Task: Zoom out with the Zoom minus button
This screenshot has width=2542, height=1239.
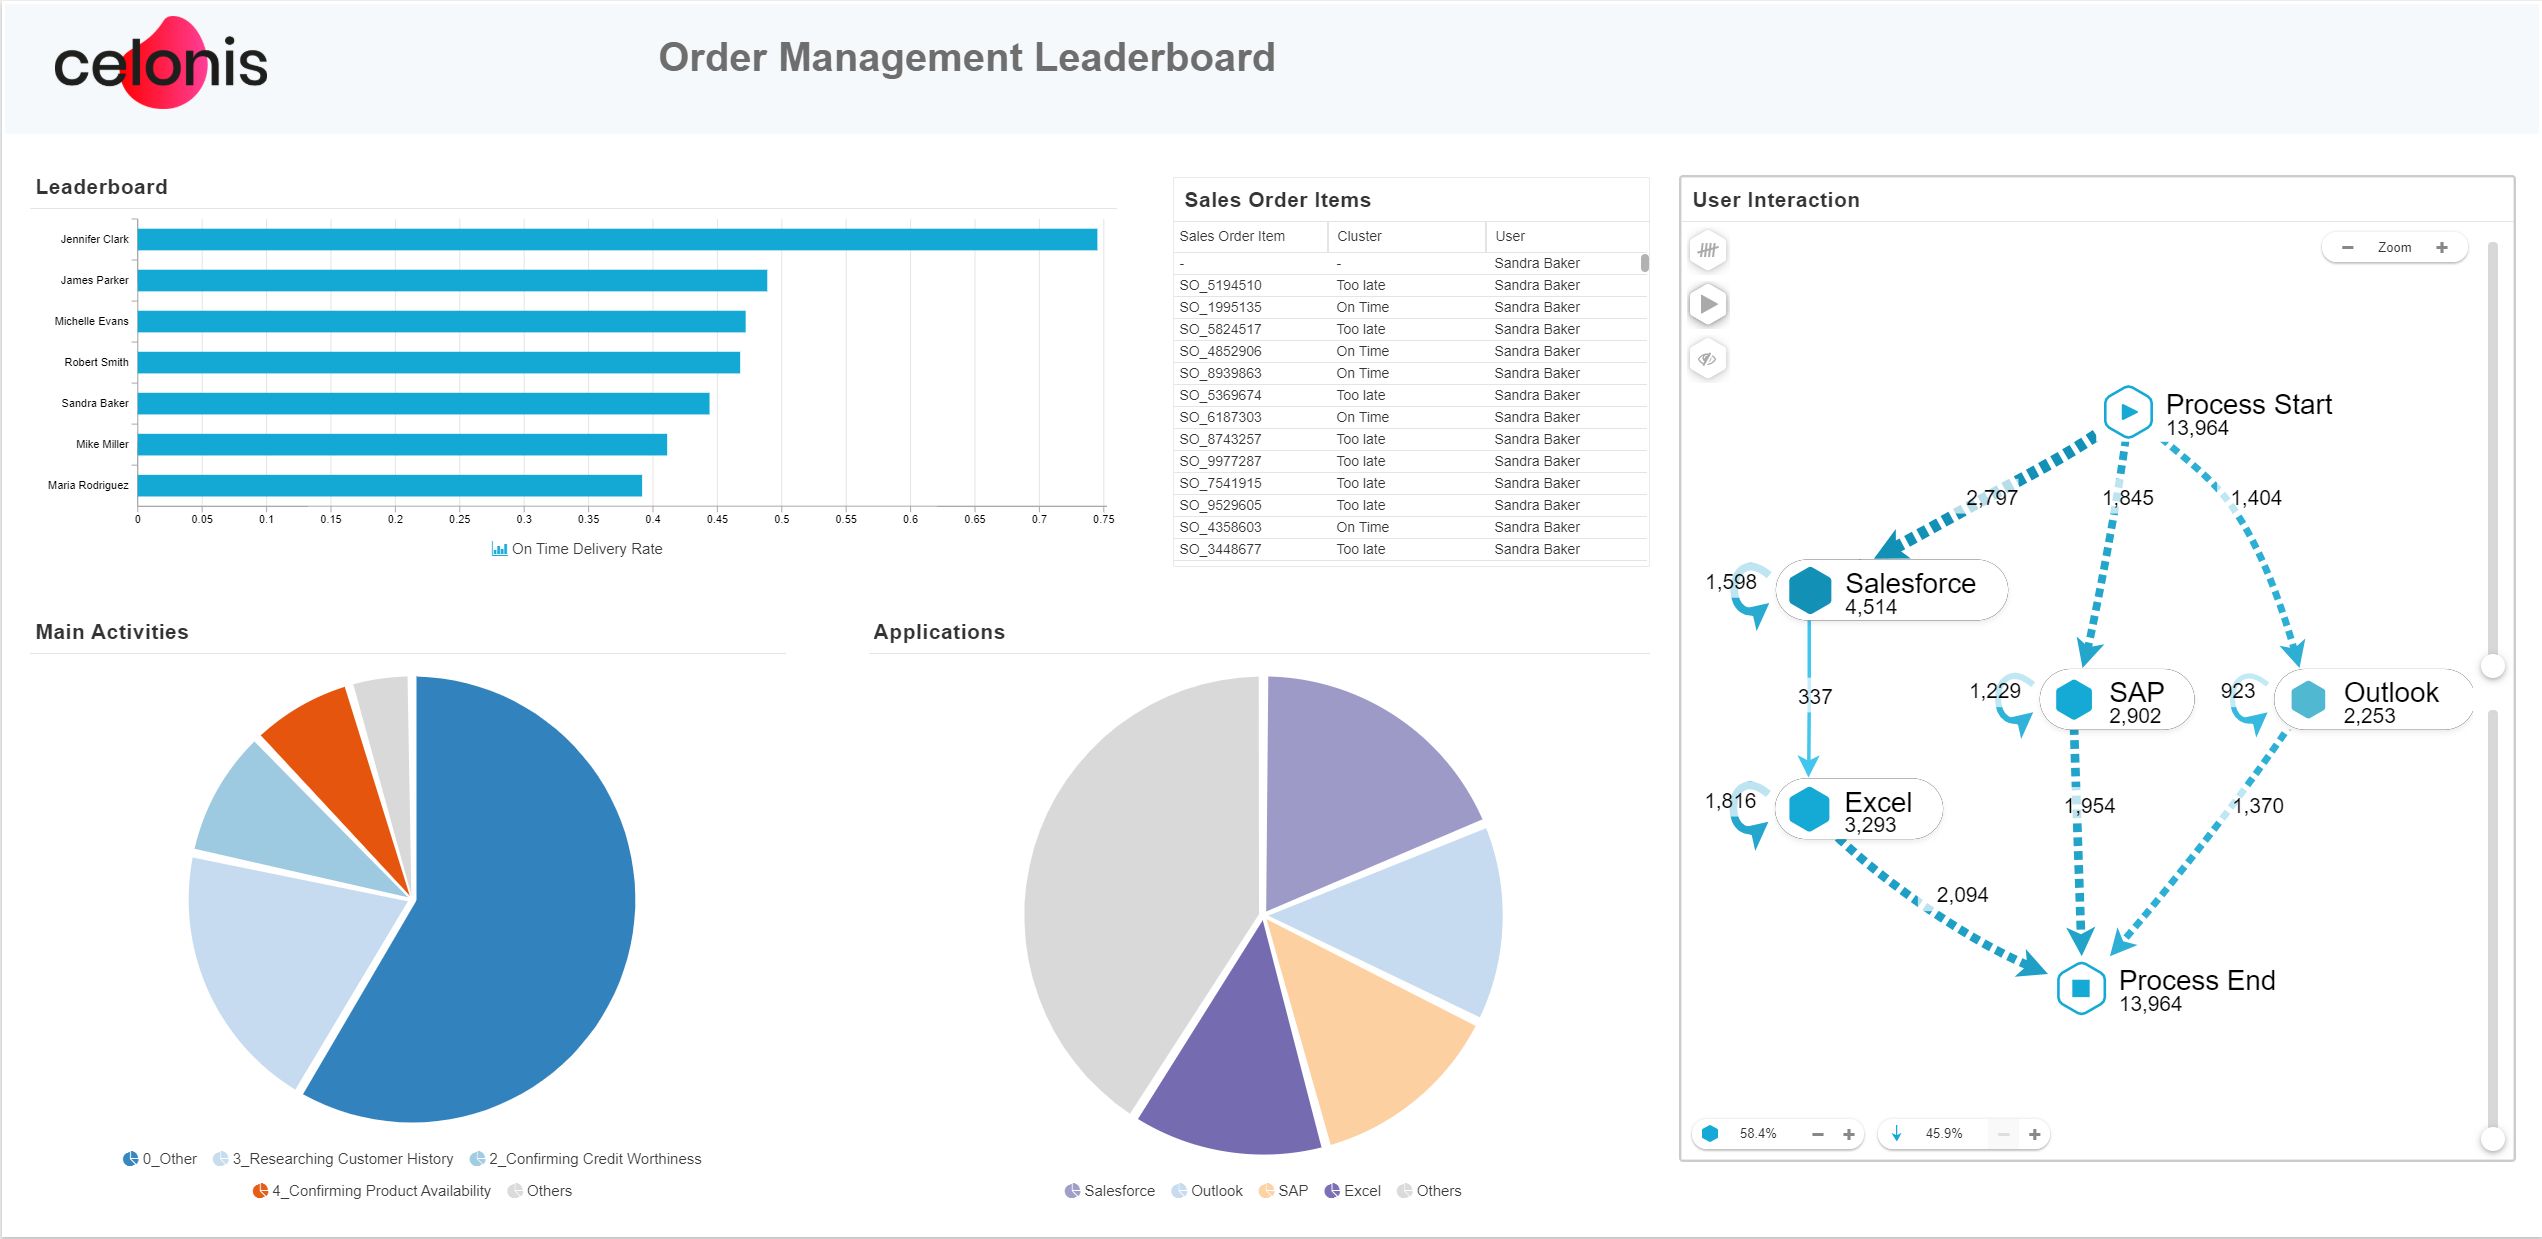Action: click(x=2348, y=247)
